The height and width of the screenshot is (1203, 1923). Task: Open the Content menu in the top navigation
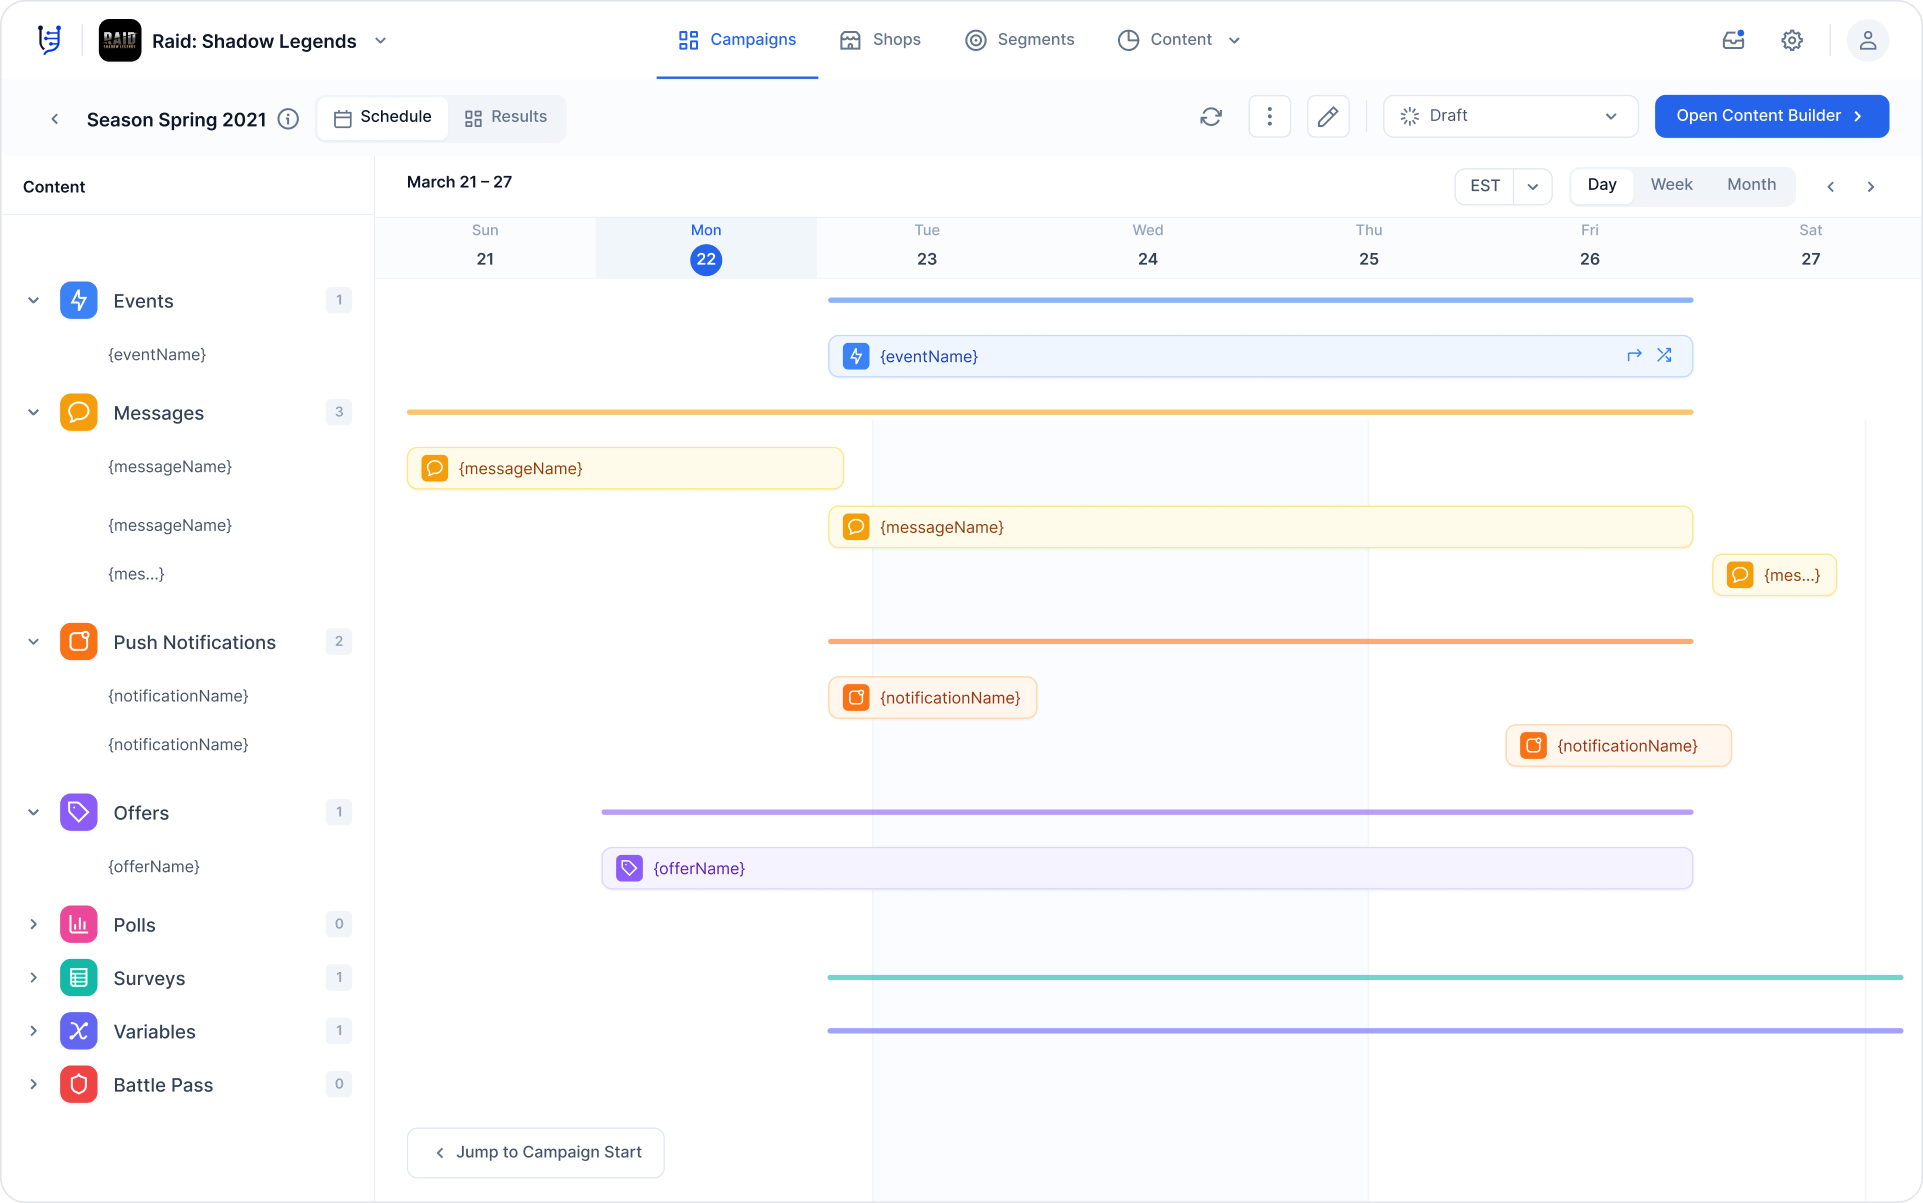[x=1180, y=40]
